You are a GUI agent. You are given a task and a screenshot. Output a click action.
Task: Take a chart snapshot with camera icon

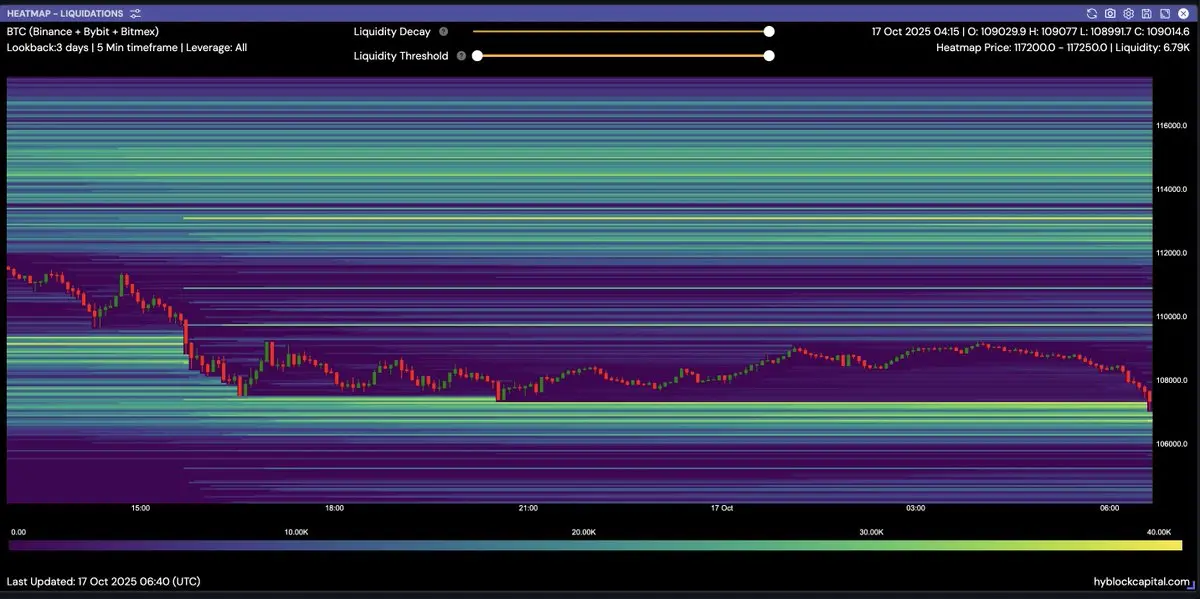1110,14
